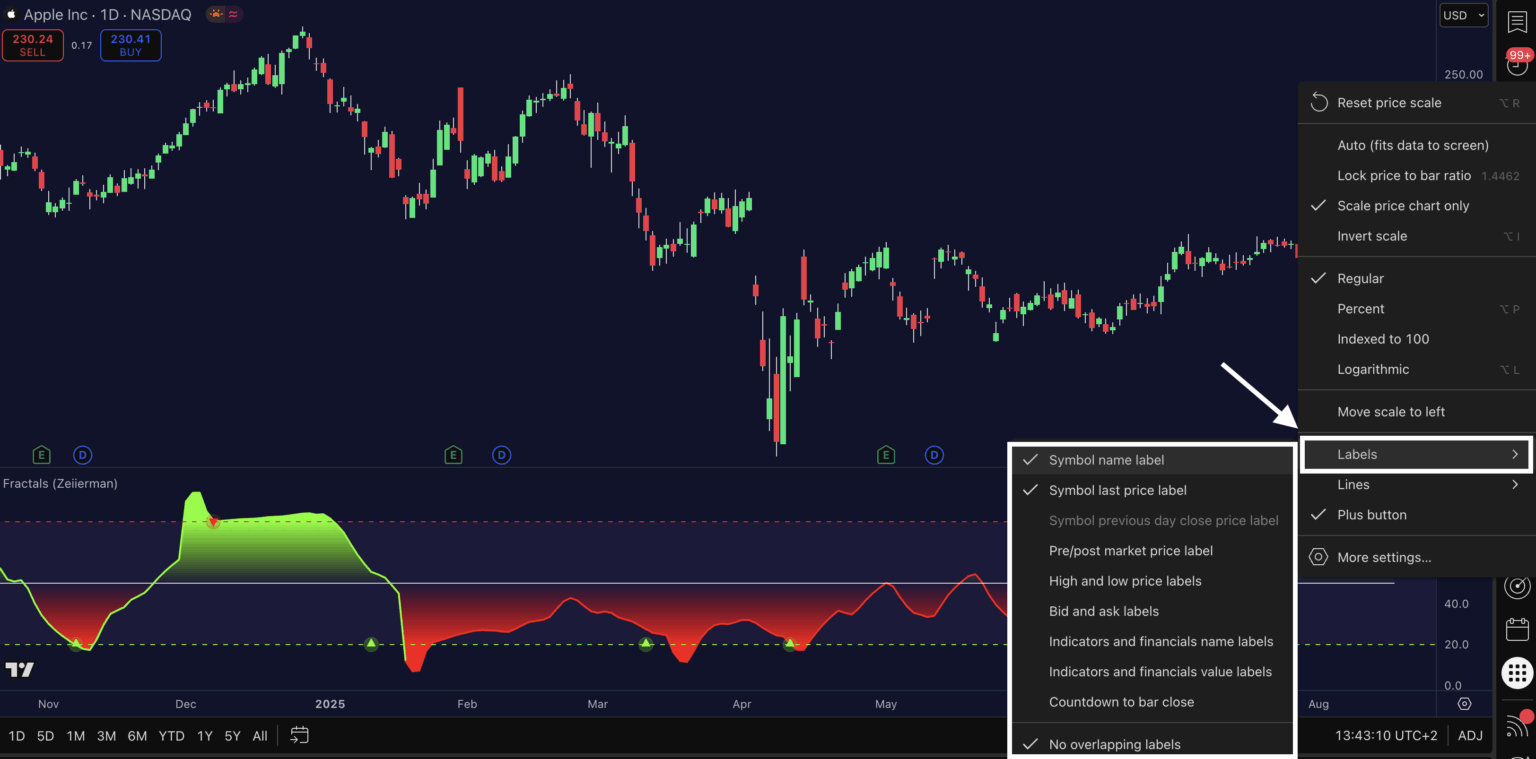The width and height of the screenshot is (1536, 759).
Task: Click the 1.4462 ratio value
Action: [1500, 176]
